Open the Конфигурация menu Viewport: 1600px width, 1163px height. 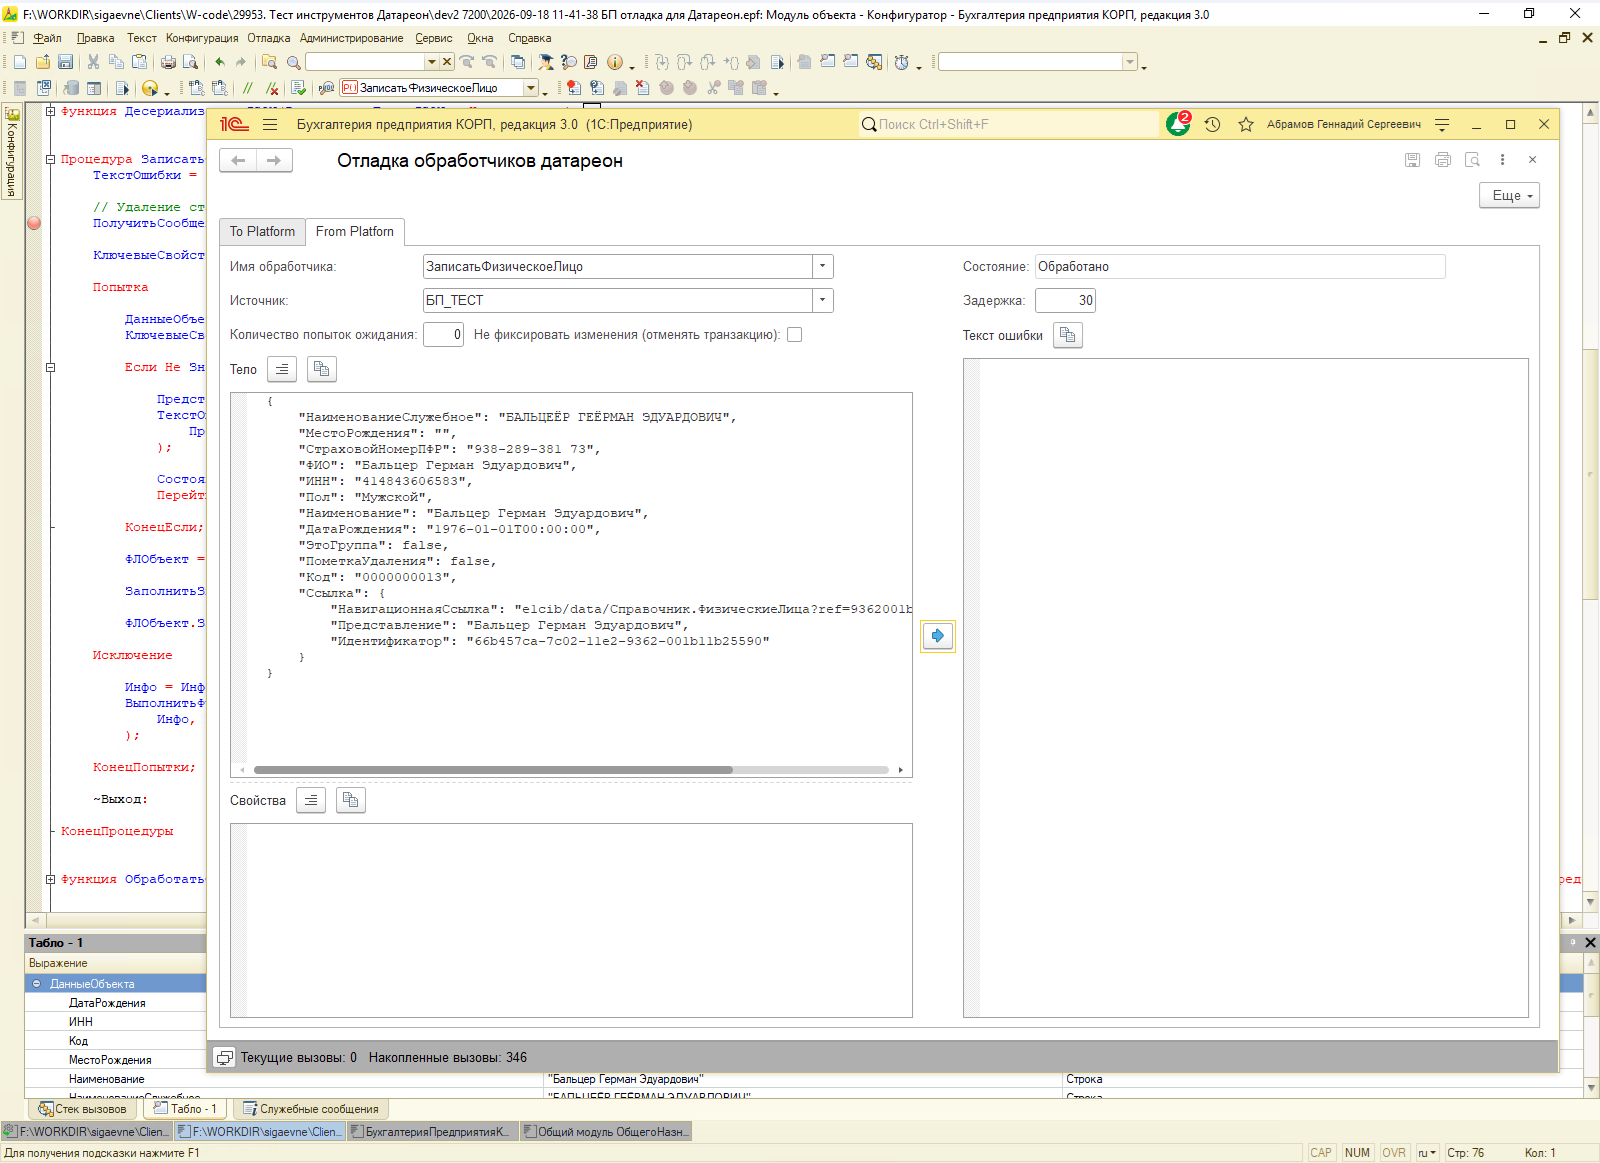202,38
